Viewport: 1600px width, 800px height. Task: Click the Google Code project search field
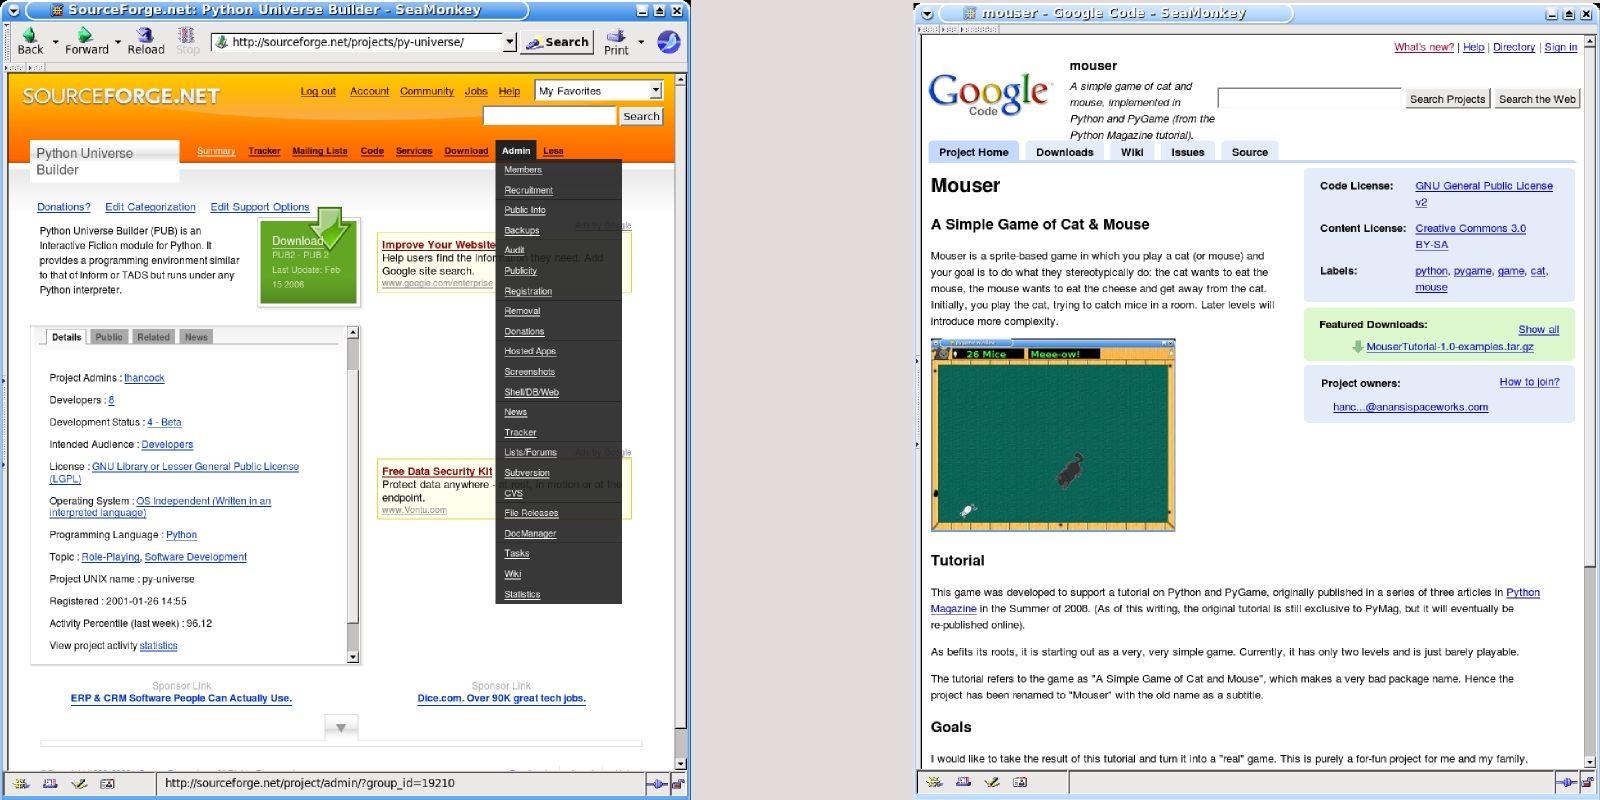tap(1309, 98)
